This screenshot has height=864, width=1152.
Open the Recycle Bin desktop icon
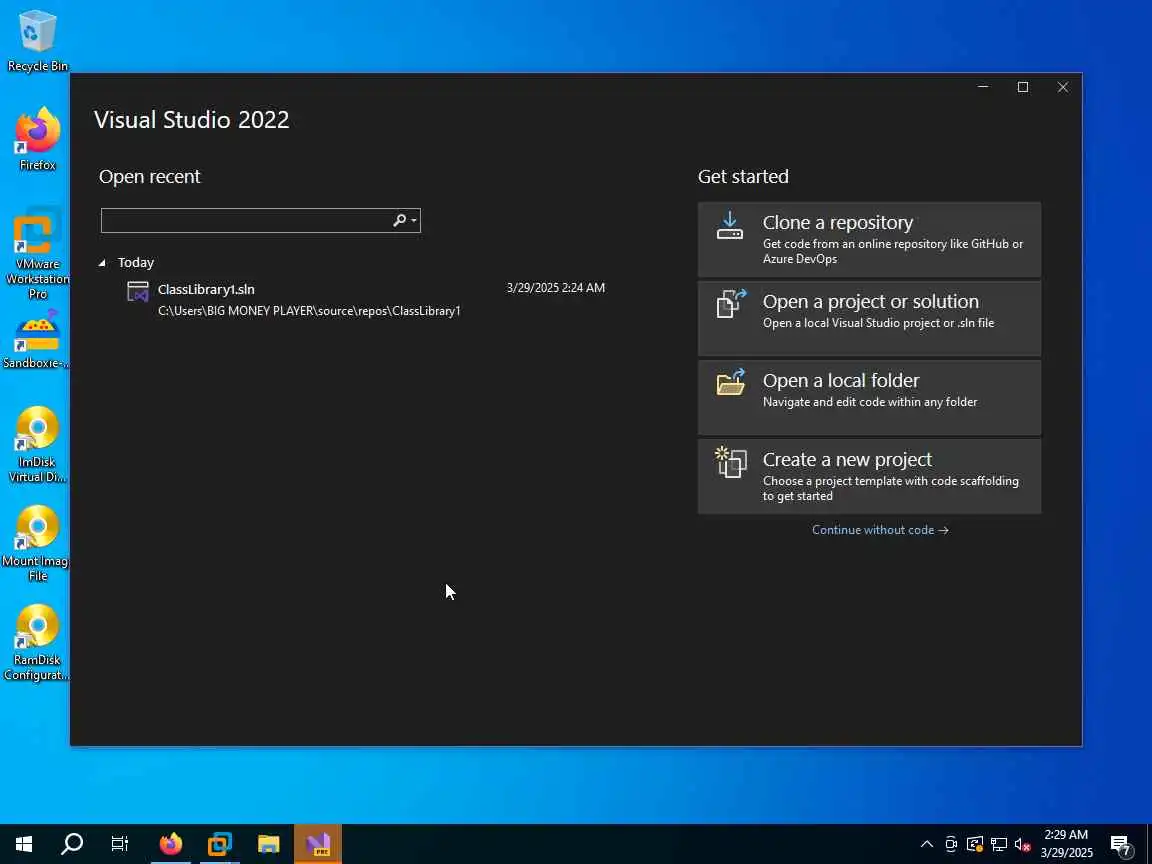(37, 41)
